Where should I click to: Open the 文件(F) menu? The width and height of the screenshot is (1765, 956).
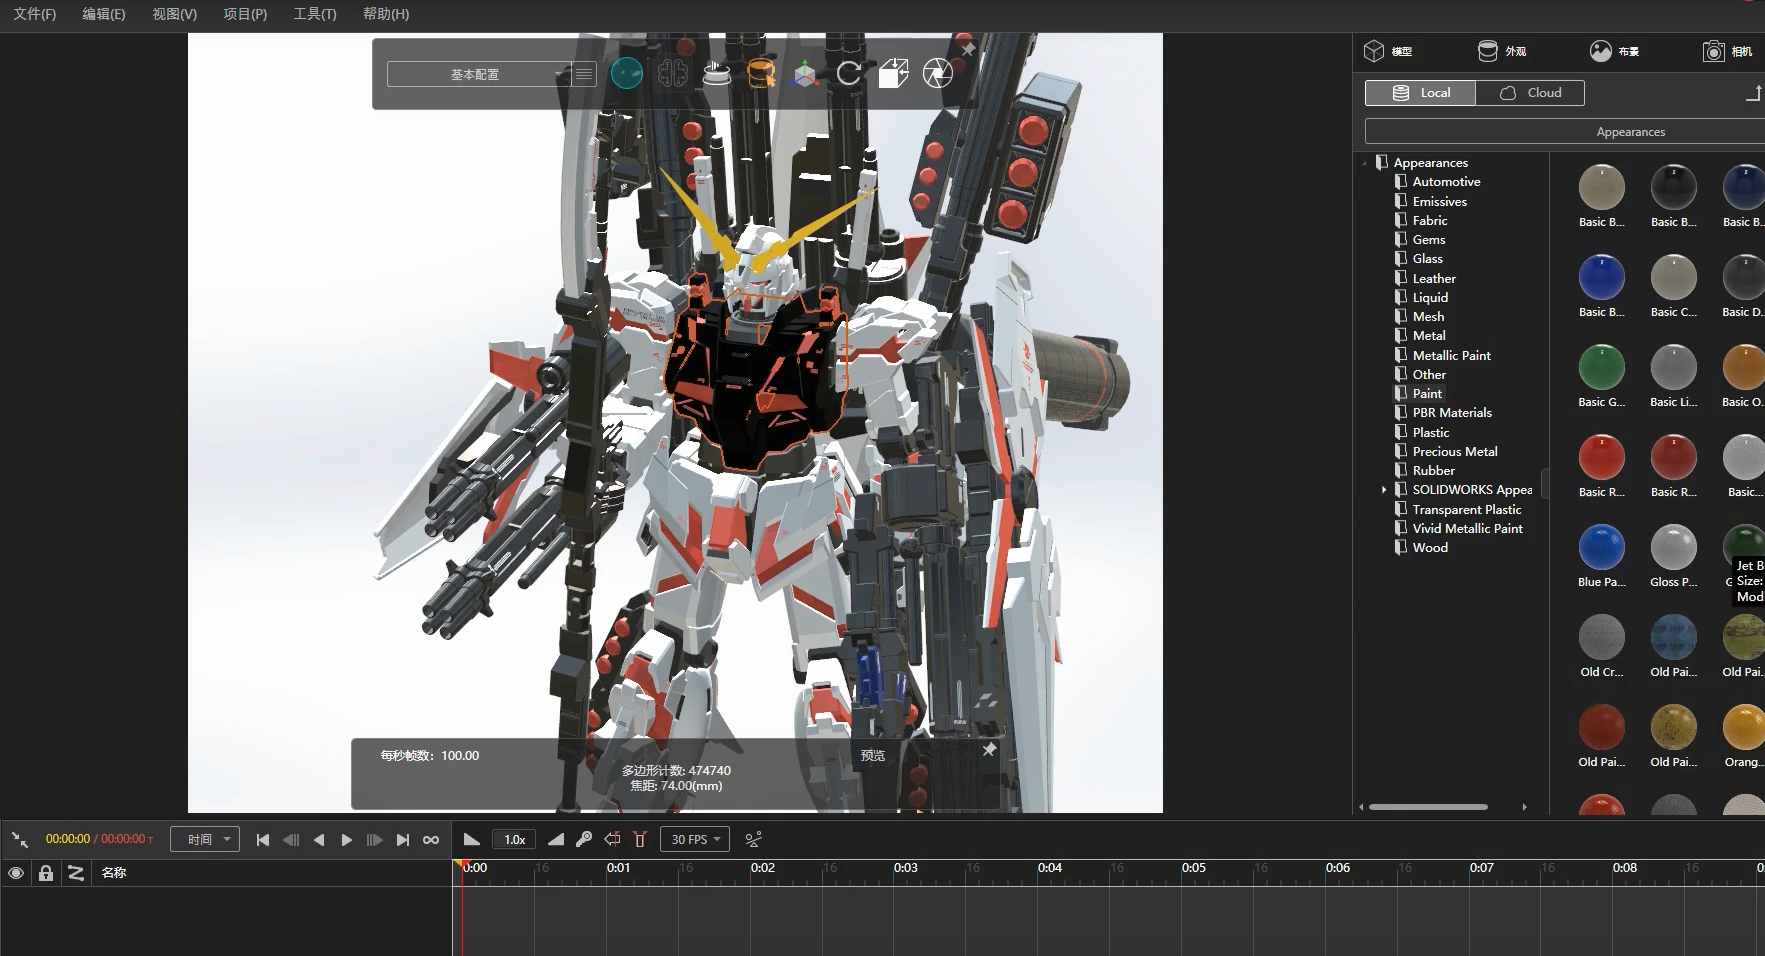35,14
